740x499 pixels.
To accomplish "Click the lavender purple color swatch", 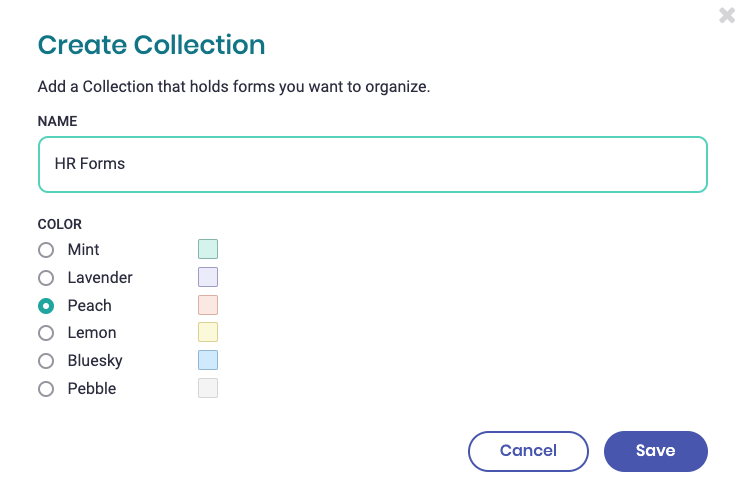I will (x=208, y=277).
